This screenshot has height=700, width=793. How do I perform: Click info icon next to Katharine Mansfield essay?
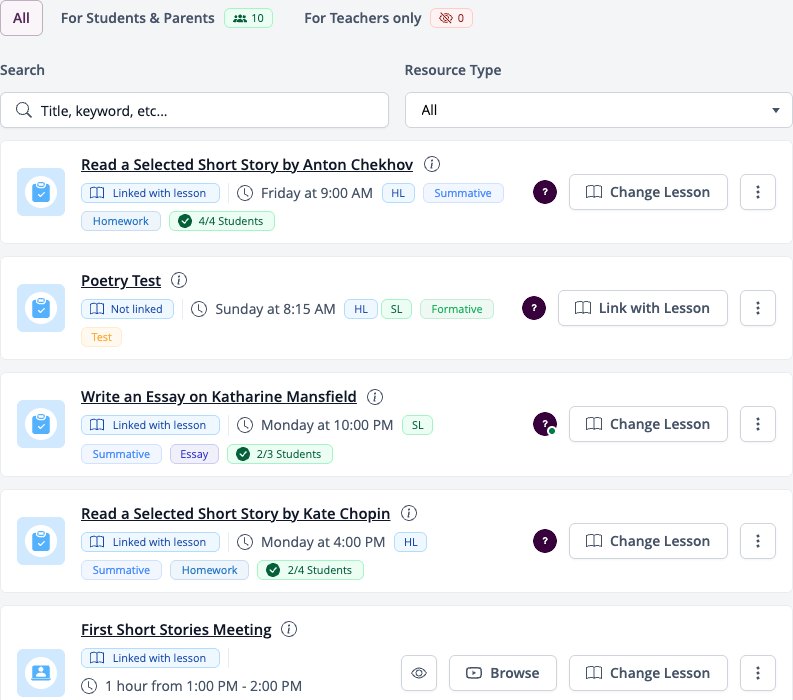click(x=375, y=397)
